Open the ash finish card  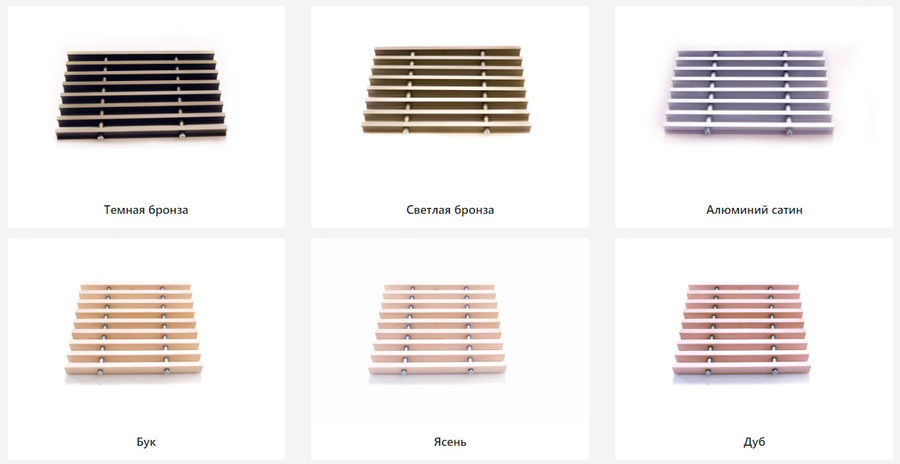click(450, 349)
